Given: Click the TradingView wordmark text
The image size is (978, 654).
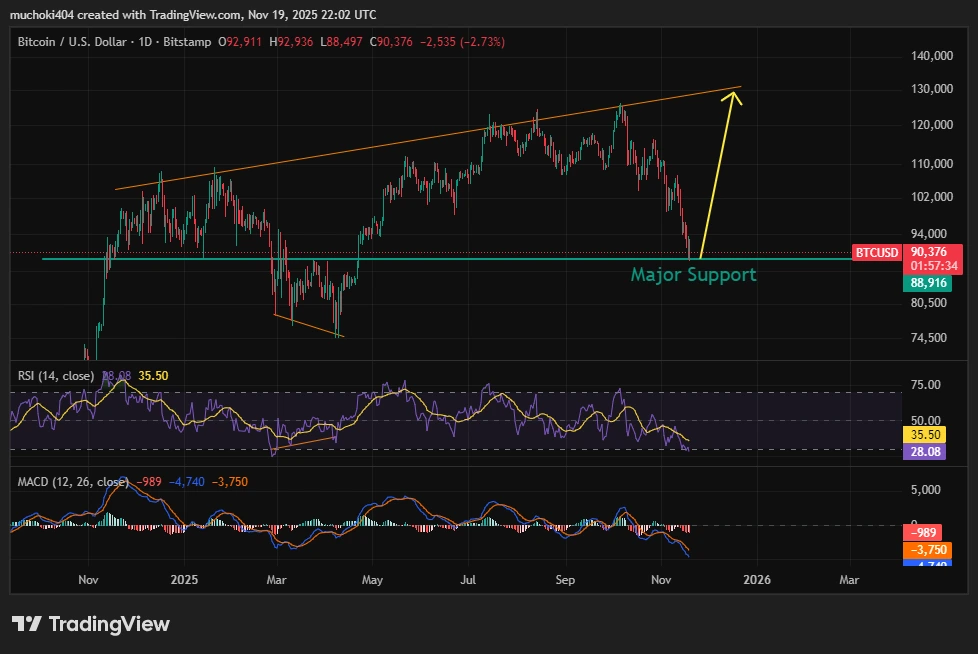Looking at the screenshot, I should click(x=109, y=624).
